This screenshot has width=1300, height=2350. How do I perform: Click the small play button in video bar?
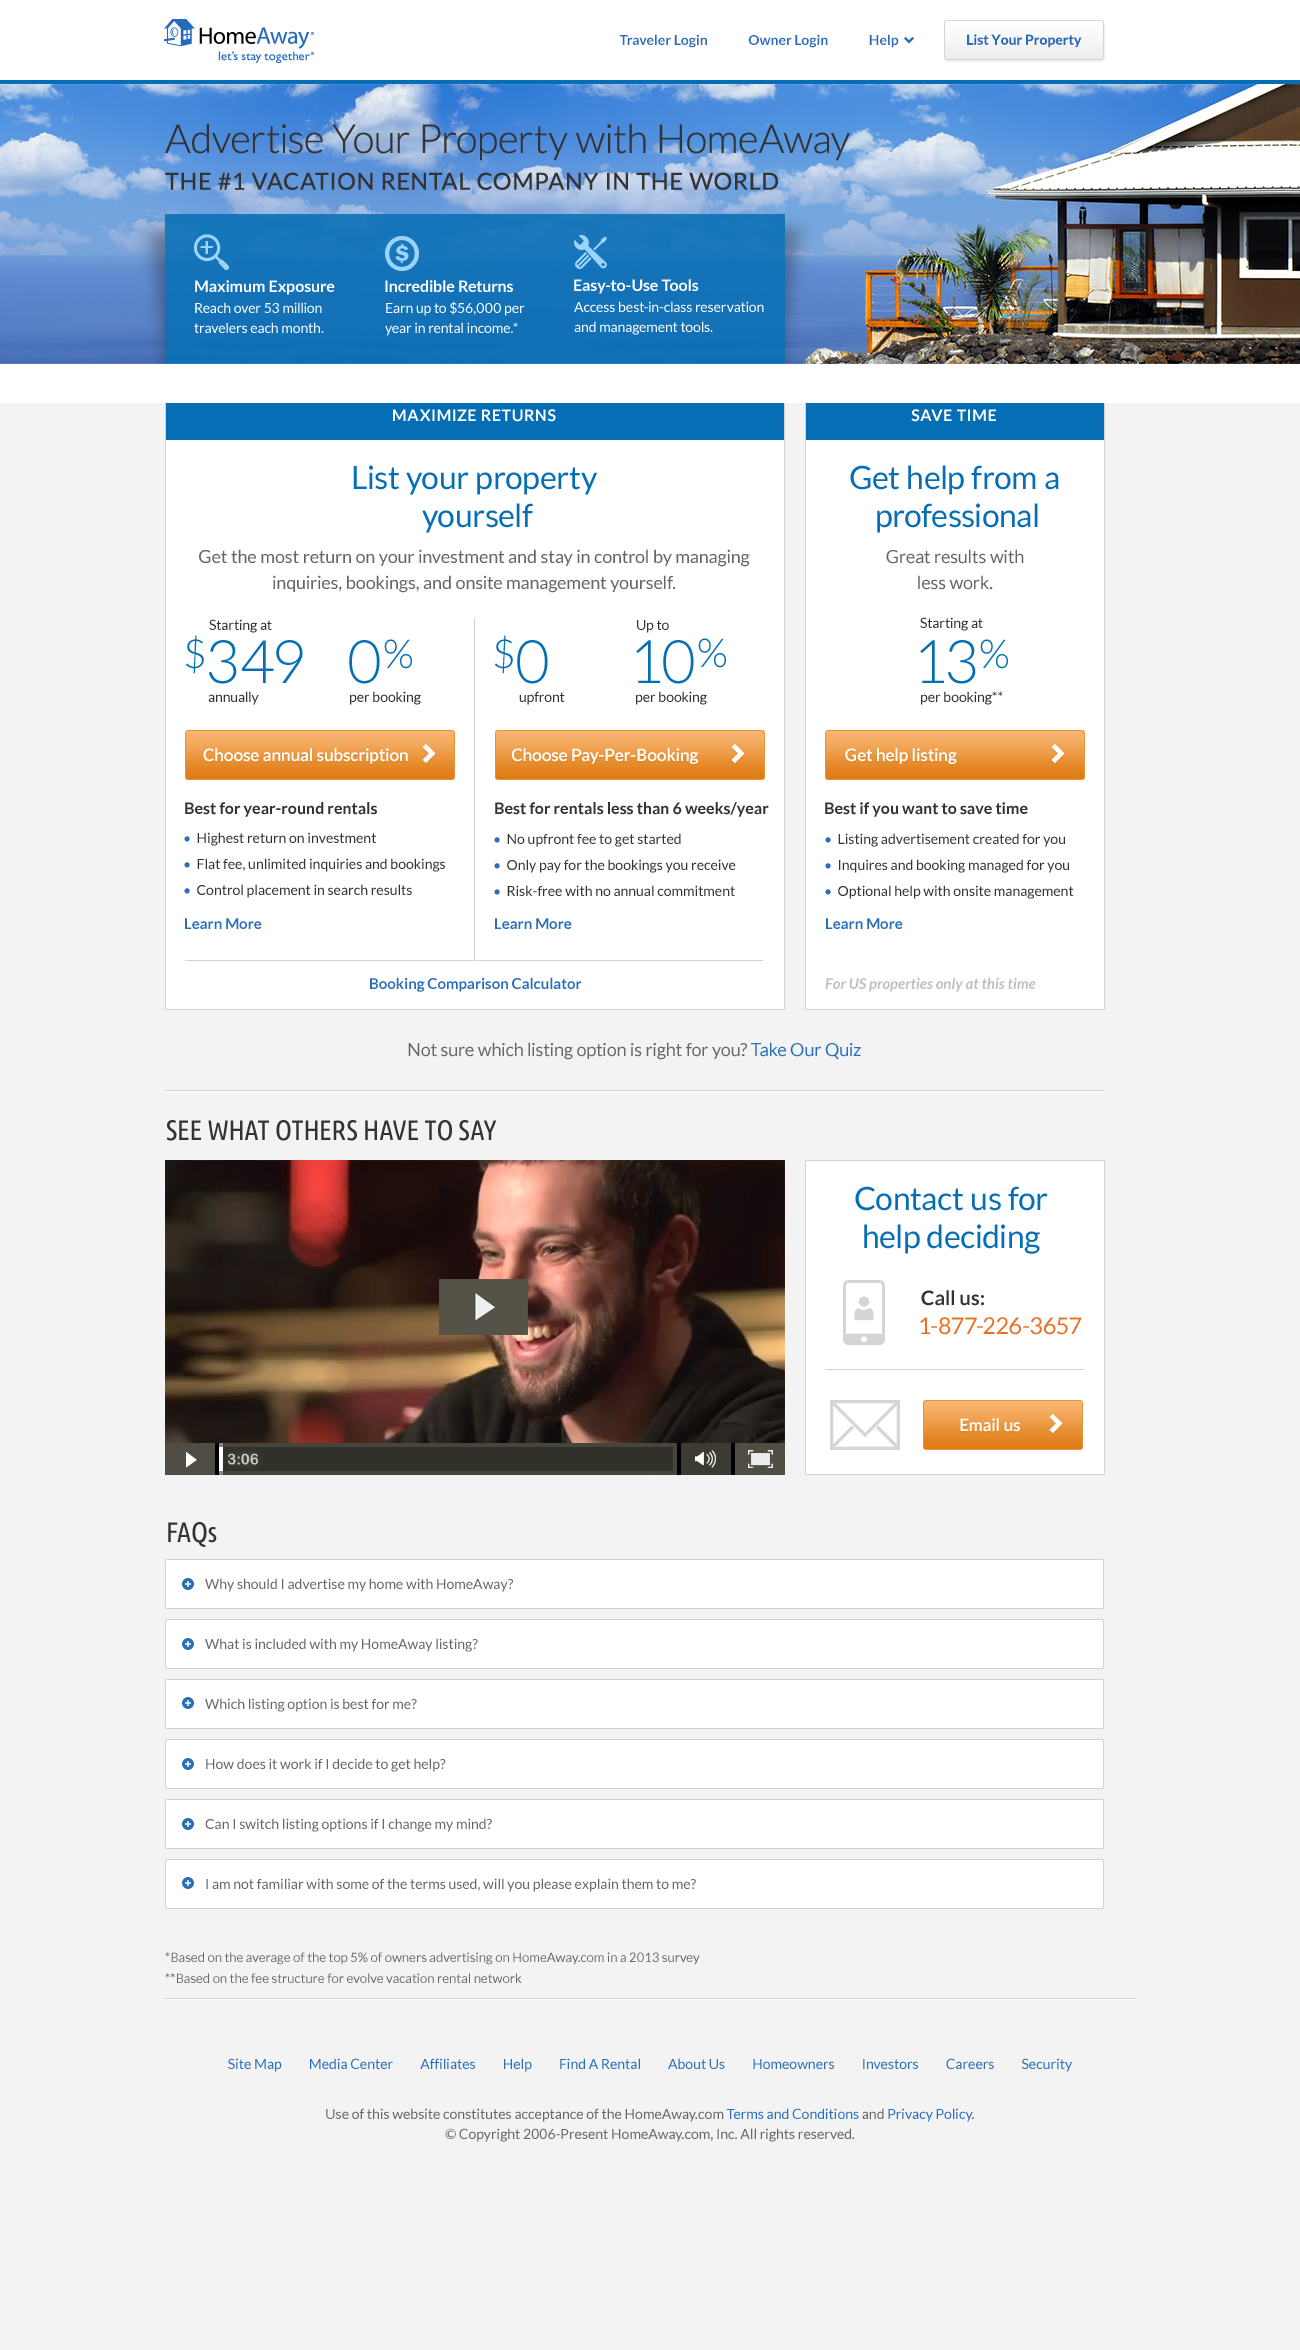[x=190, y=1459]
